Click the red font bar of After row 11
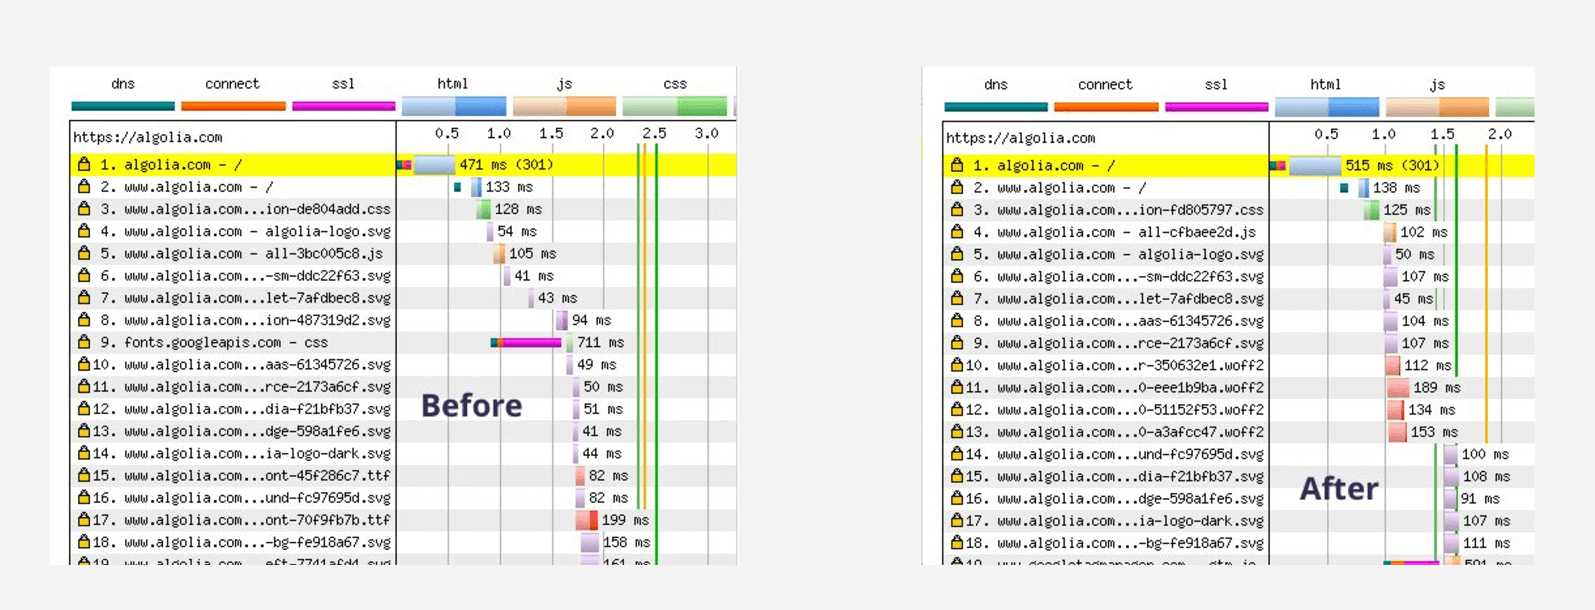Viewport: 1595px width, 610px height. 1398,387
